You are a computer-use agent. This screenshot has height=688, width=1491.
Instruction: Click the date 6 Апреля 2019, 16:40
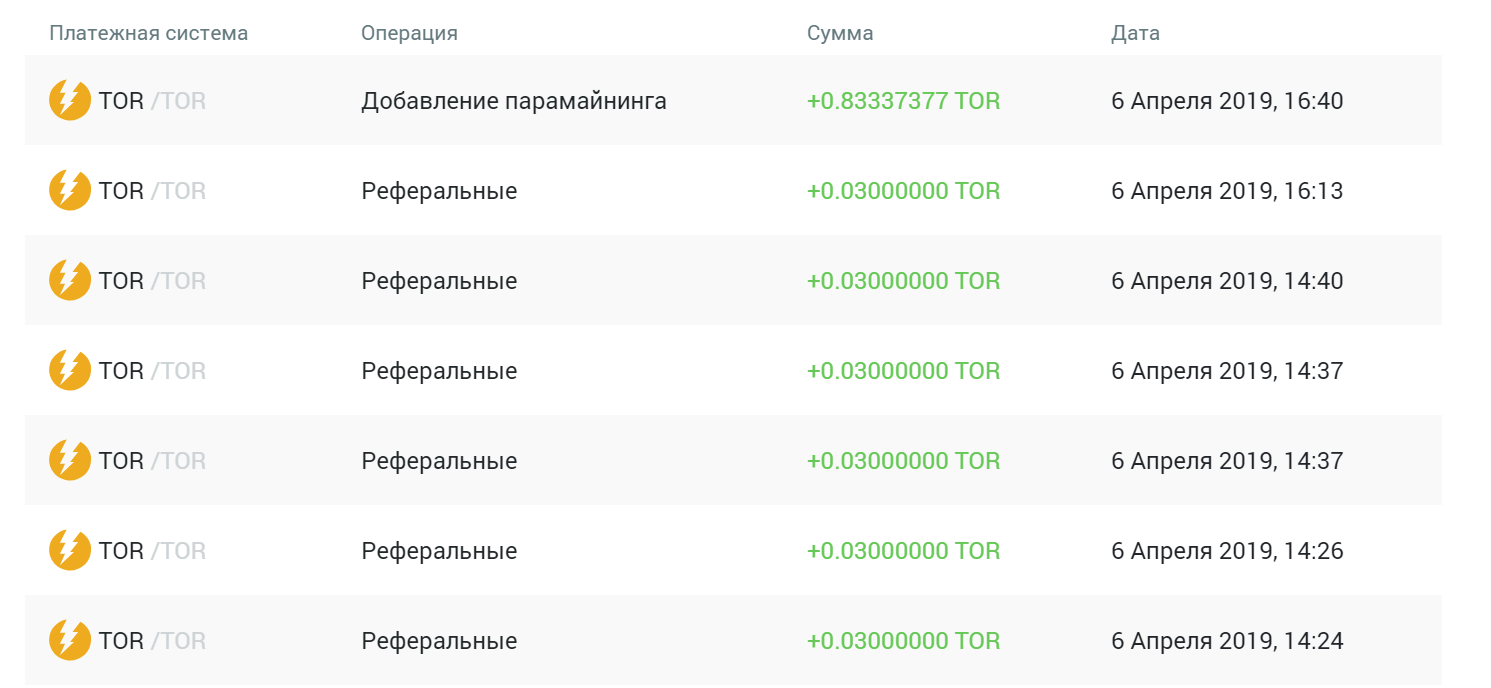click(x=1227, y=101)
